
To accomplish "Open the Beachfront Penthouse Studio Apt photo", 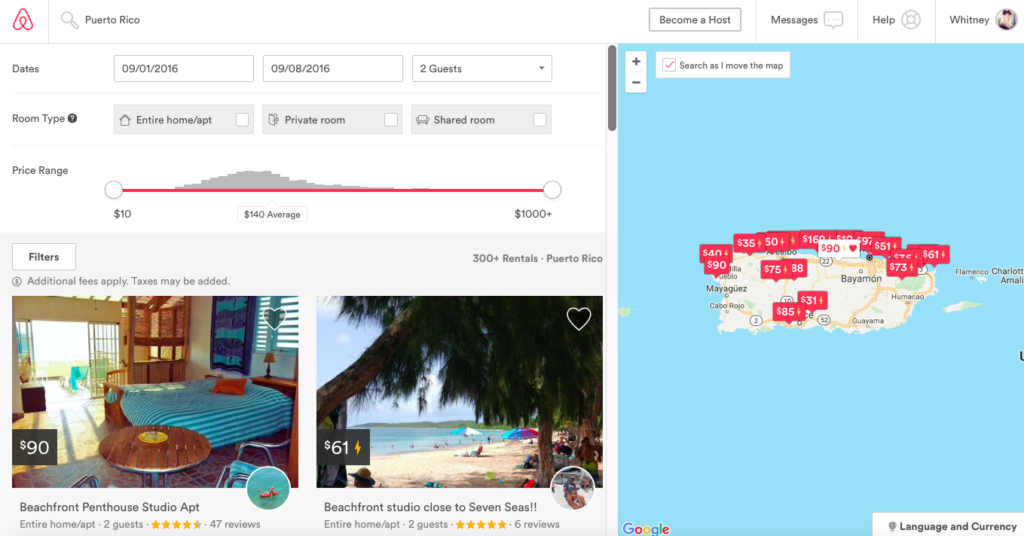I will tap(155, 392).
